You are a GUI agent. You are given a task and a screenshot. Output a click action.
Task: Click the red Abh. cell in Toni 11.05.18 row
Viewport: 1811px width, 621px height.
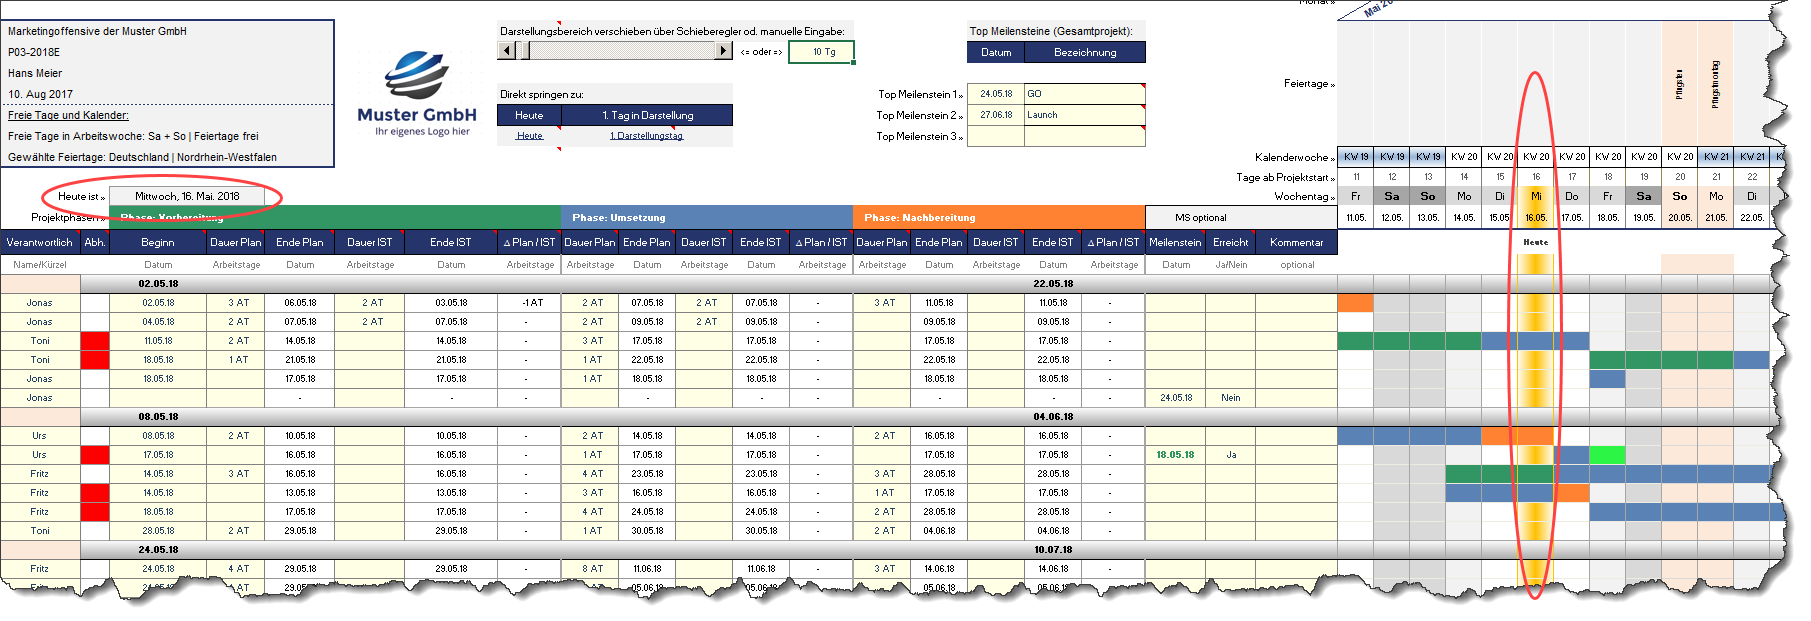coord(95,341)
